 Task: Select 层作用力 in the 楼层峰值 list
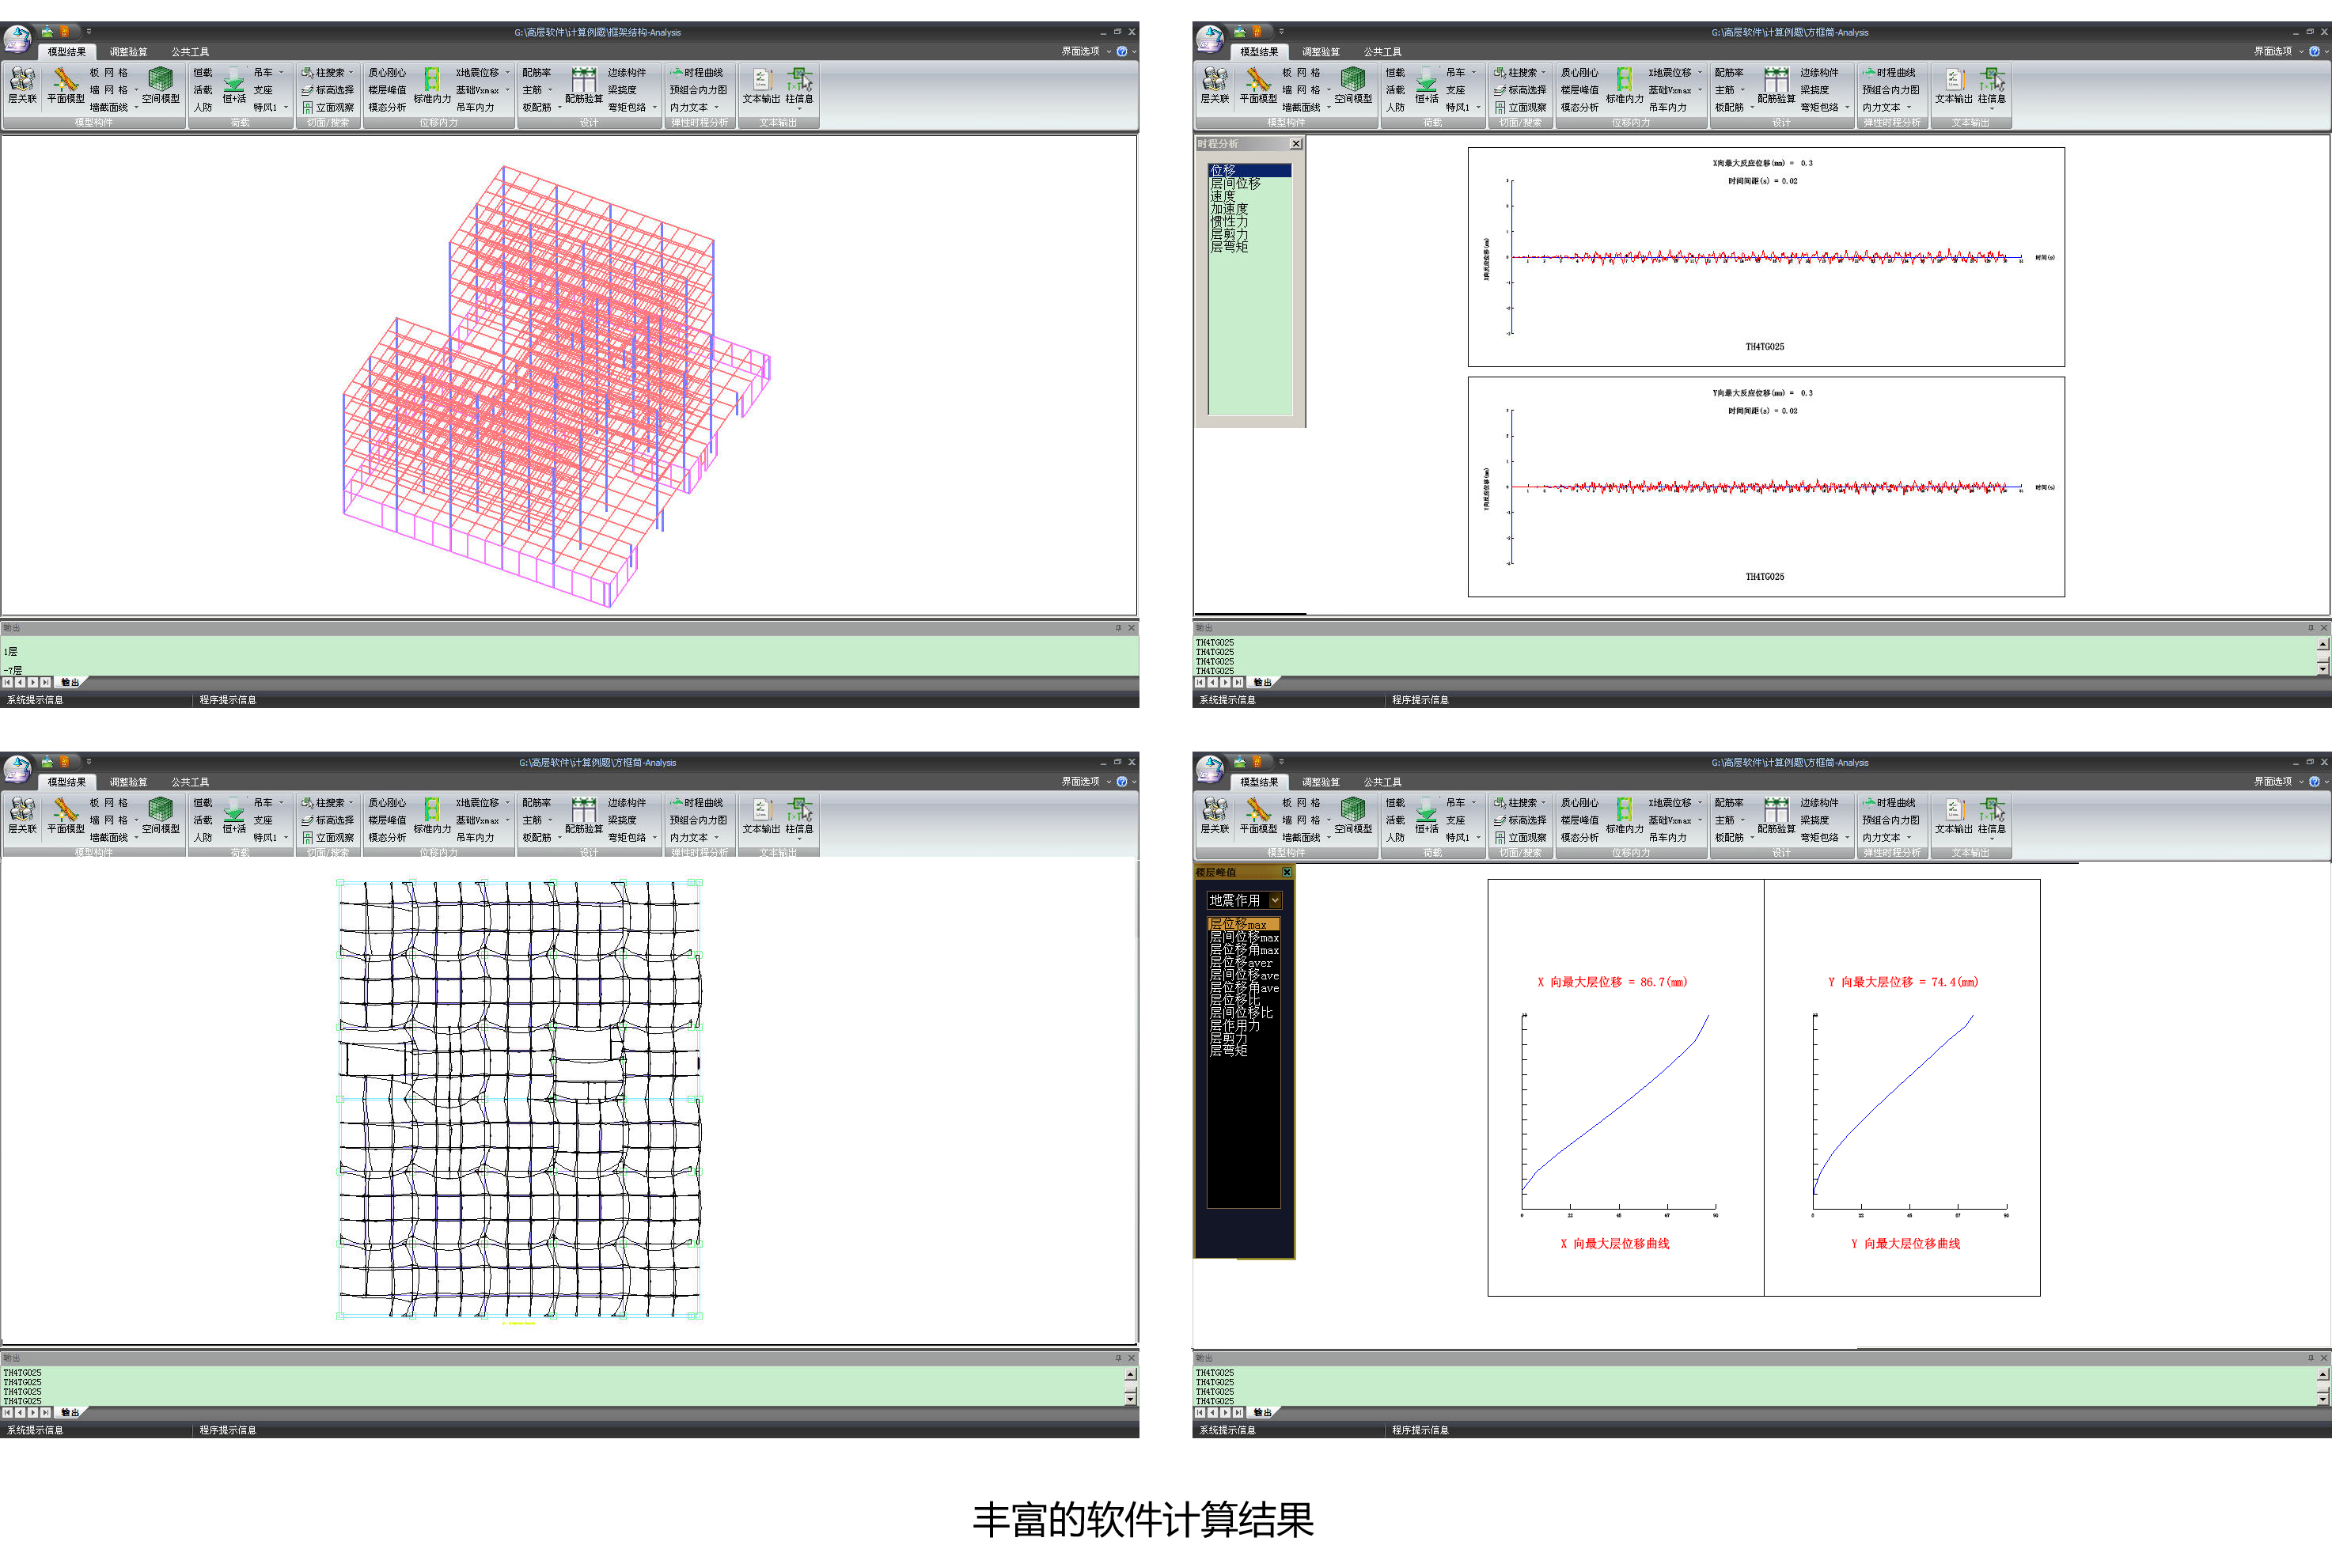pos(1234,1025)
